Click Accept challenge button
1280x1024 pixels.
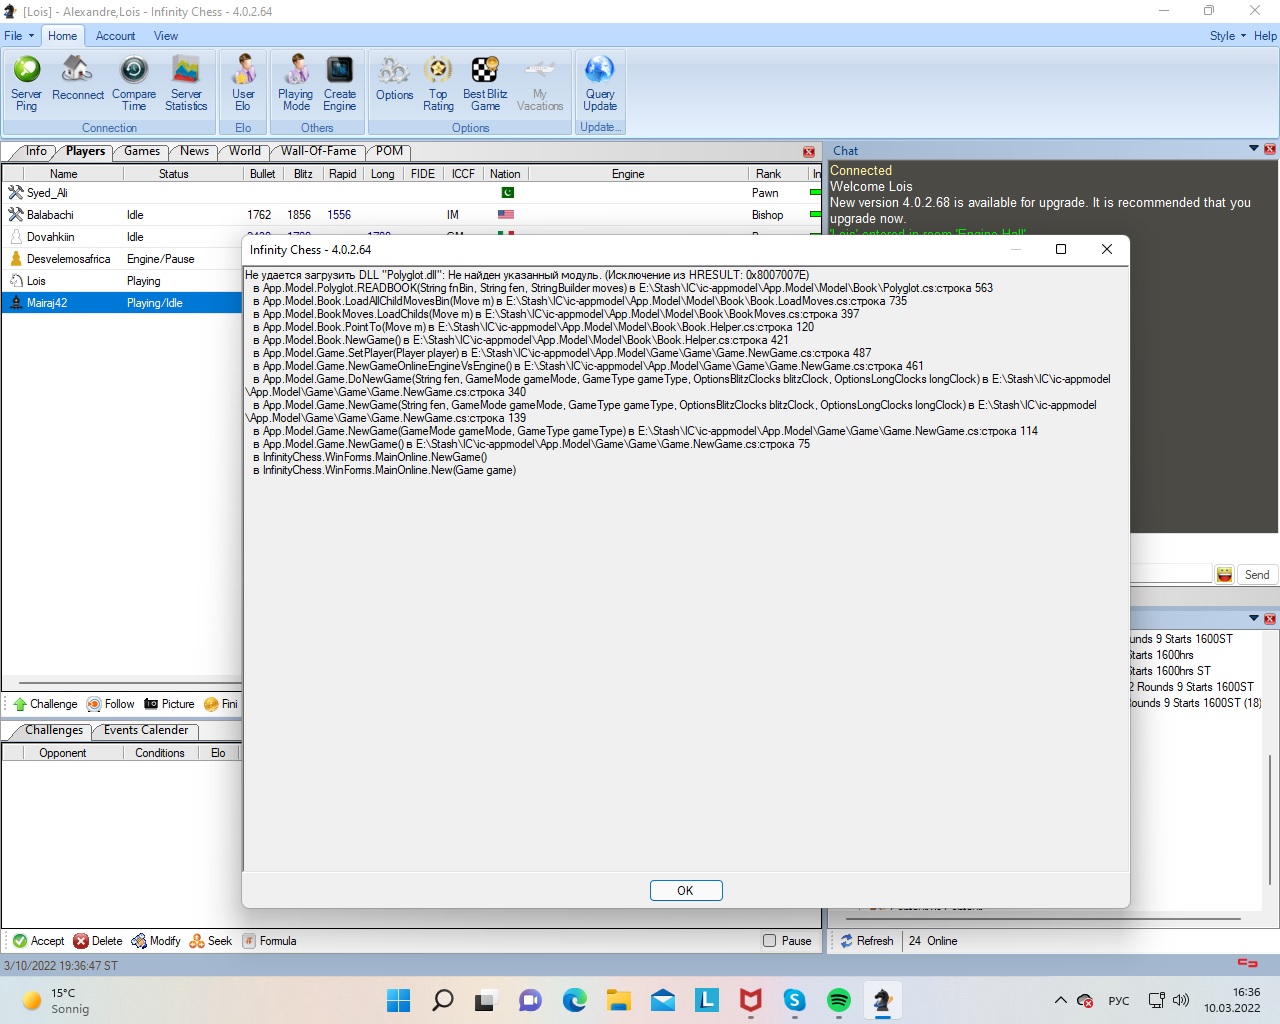coord(39,941)
